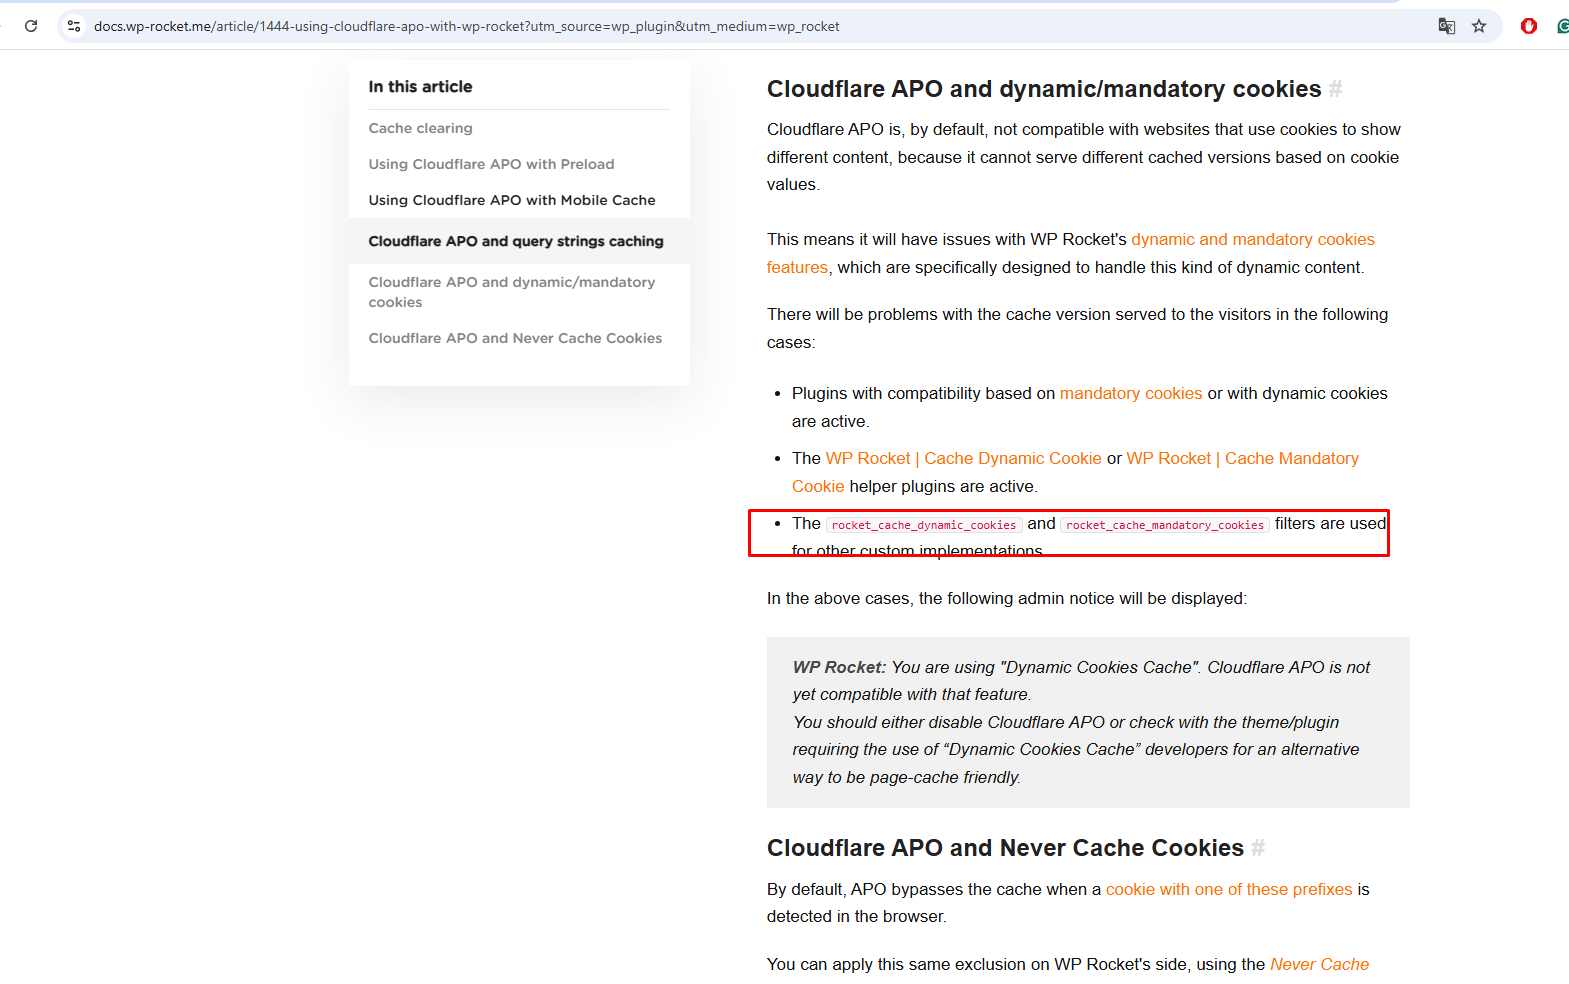Open dynamic and mandatory cookies features link
The image size is (1569, 984).
click(1252, 239)
